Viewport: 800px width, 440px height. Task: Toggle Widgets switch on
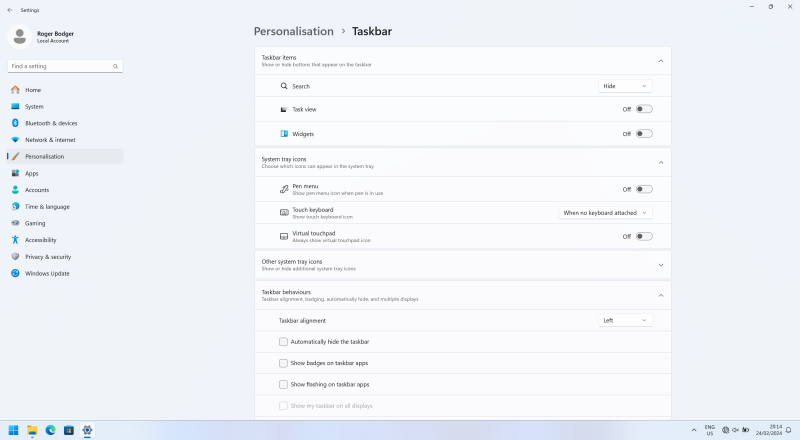644,134
